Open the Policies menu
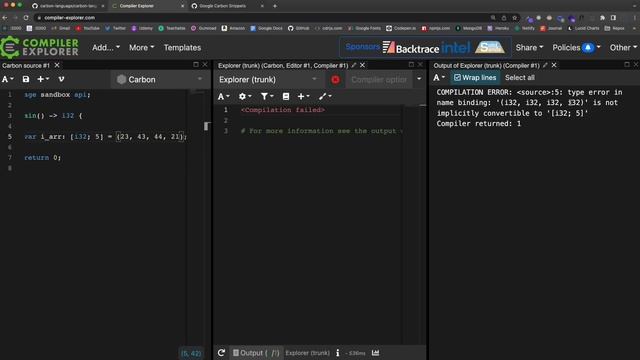Image resolution: width=640 pixels, height=360 pixels. (576, 48)
